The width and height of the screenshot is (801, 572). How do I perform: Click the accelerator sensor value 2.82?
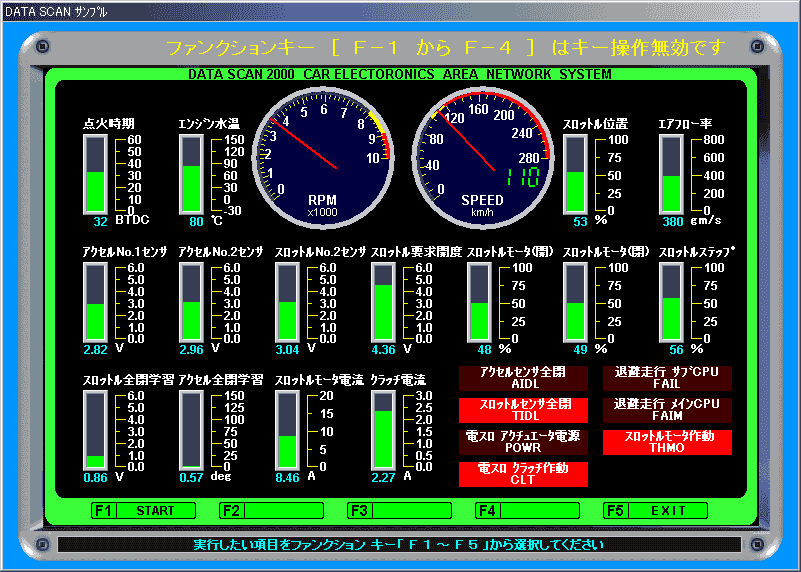click(96, 350)
